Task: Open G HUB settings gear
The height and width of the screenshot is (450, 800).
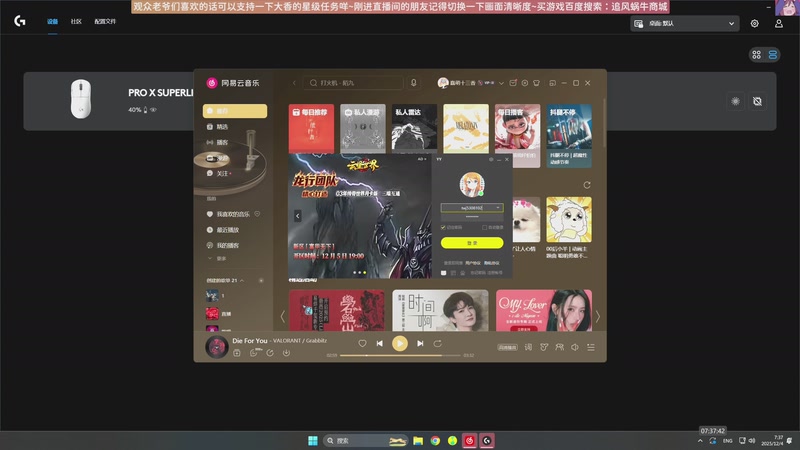Action: pyautogui.click(x=754, y=23)
